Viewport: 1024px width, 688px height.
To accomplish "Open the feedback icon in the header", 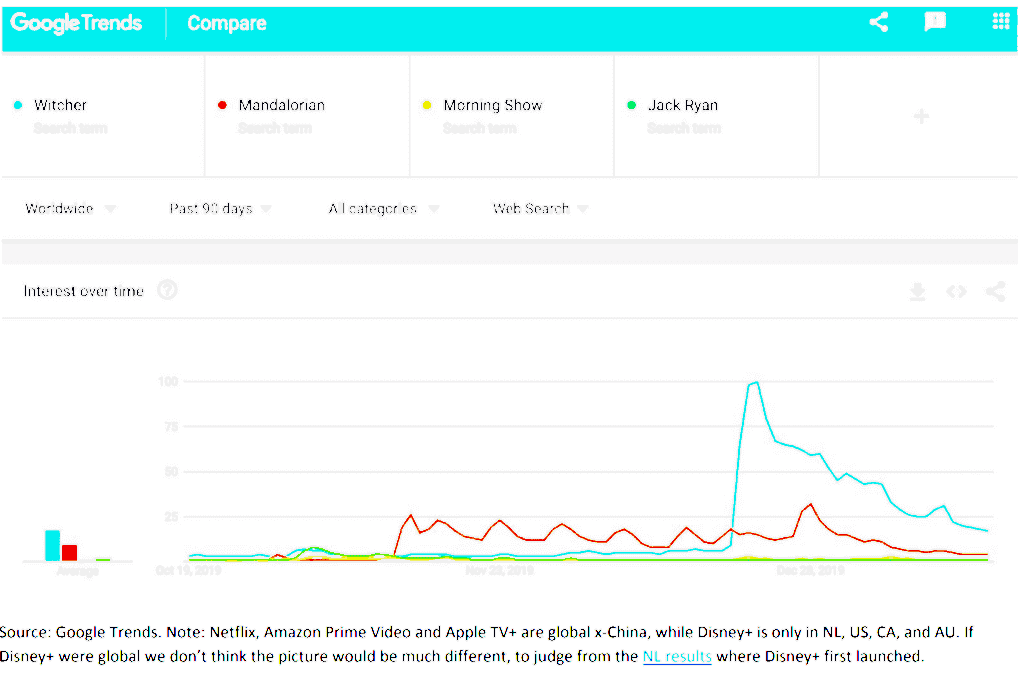I will [935, 22].
